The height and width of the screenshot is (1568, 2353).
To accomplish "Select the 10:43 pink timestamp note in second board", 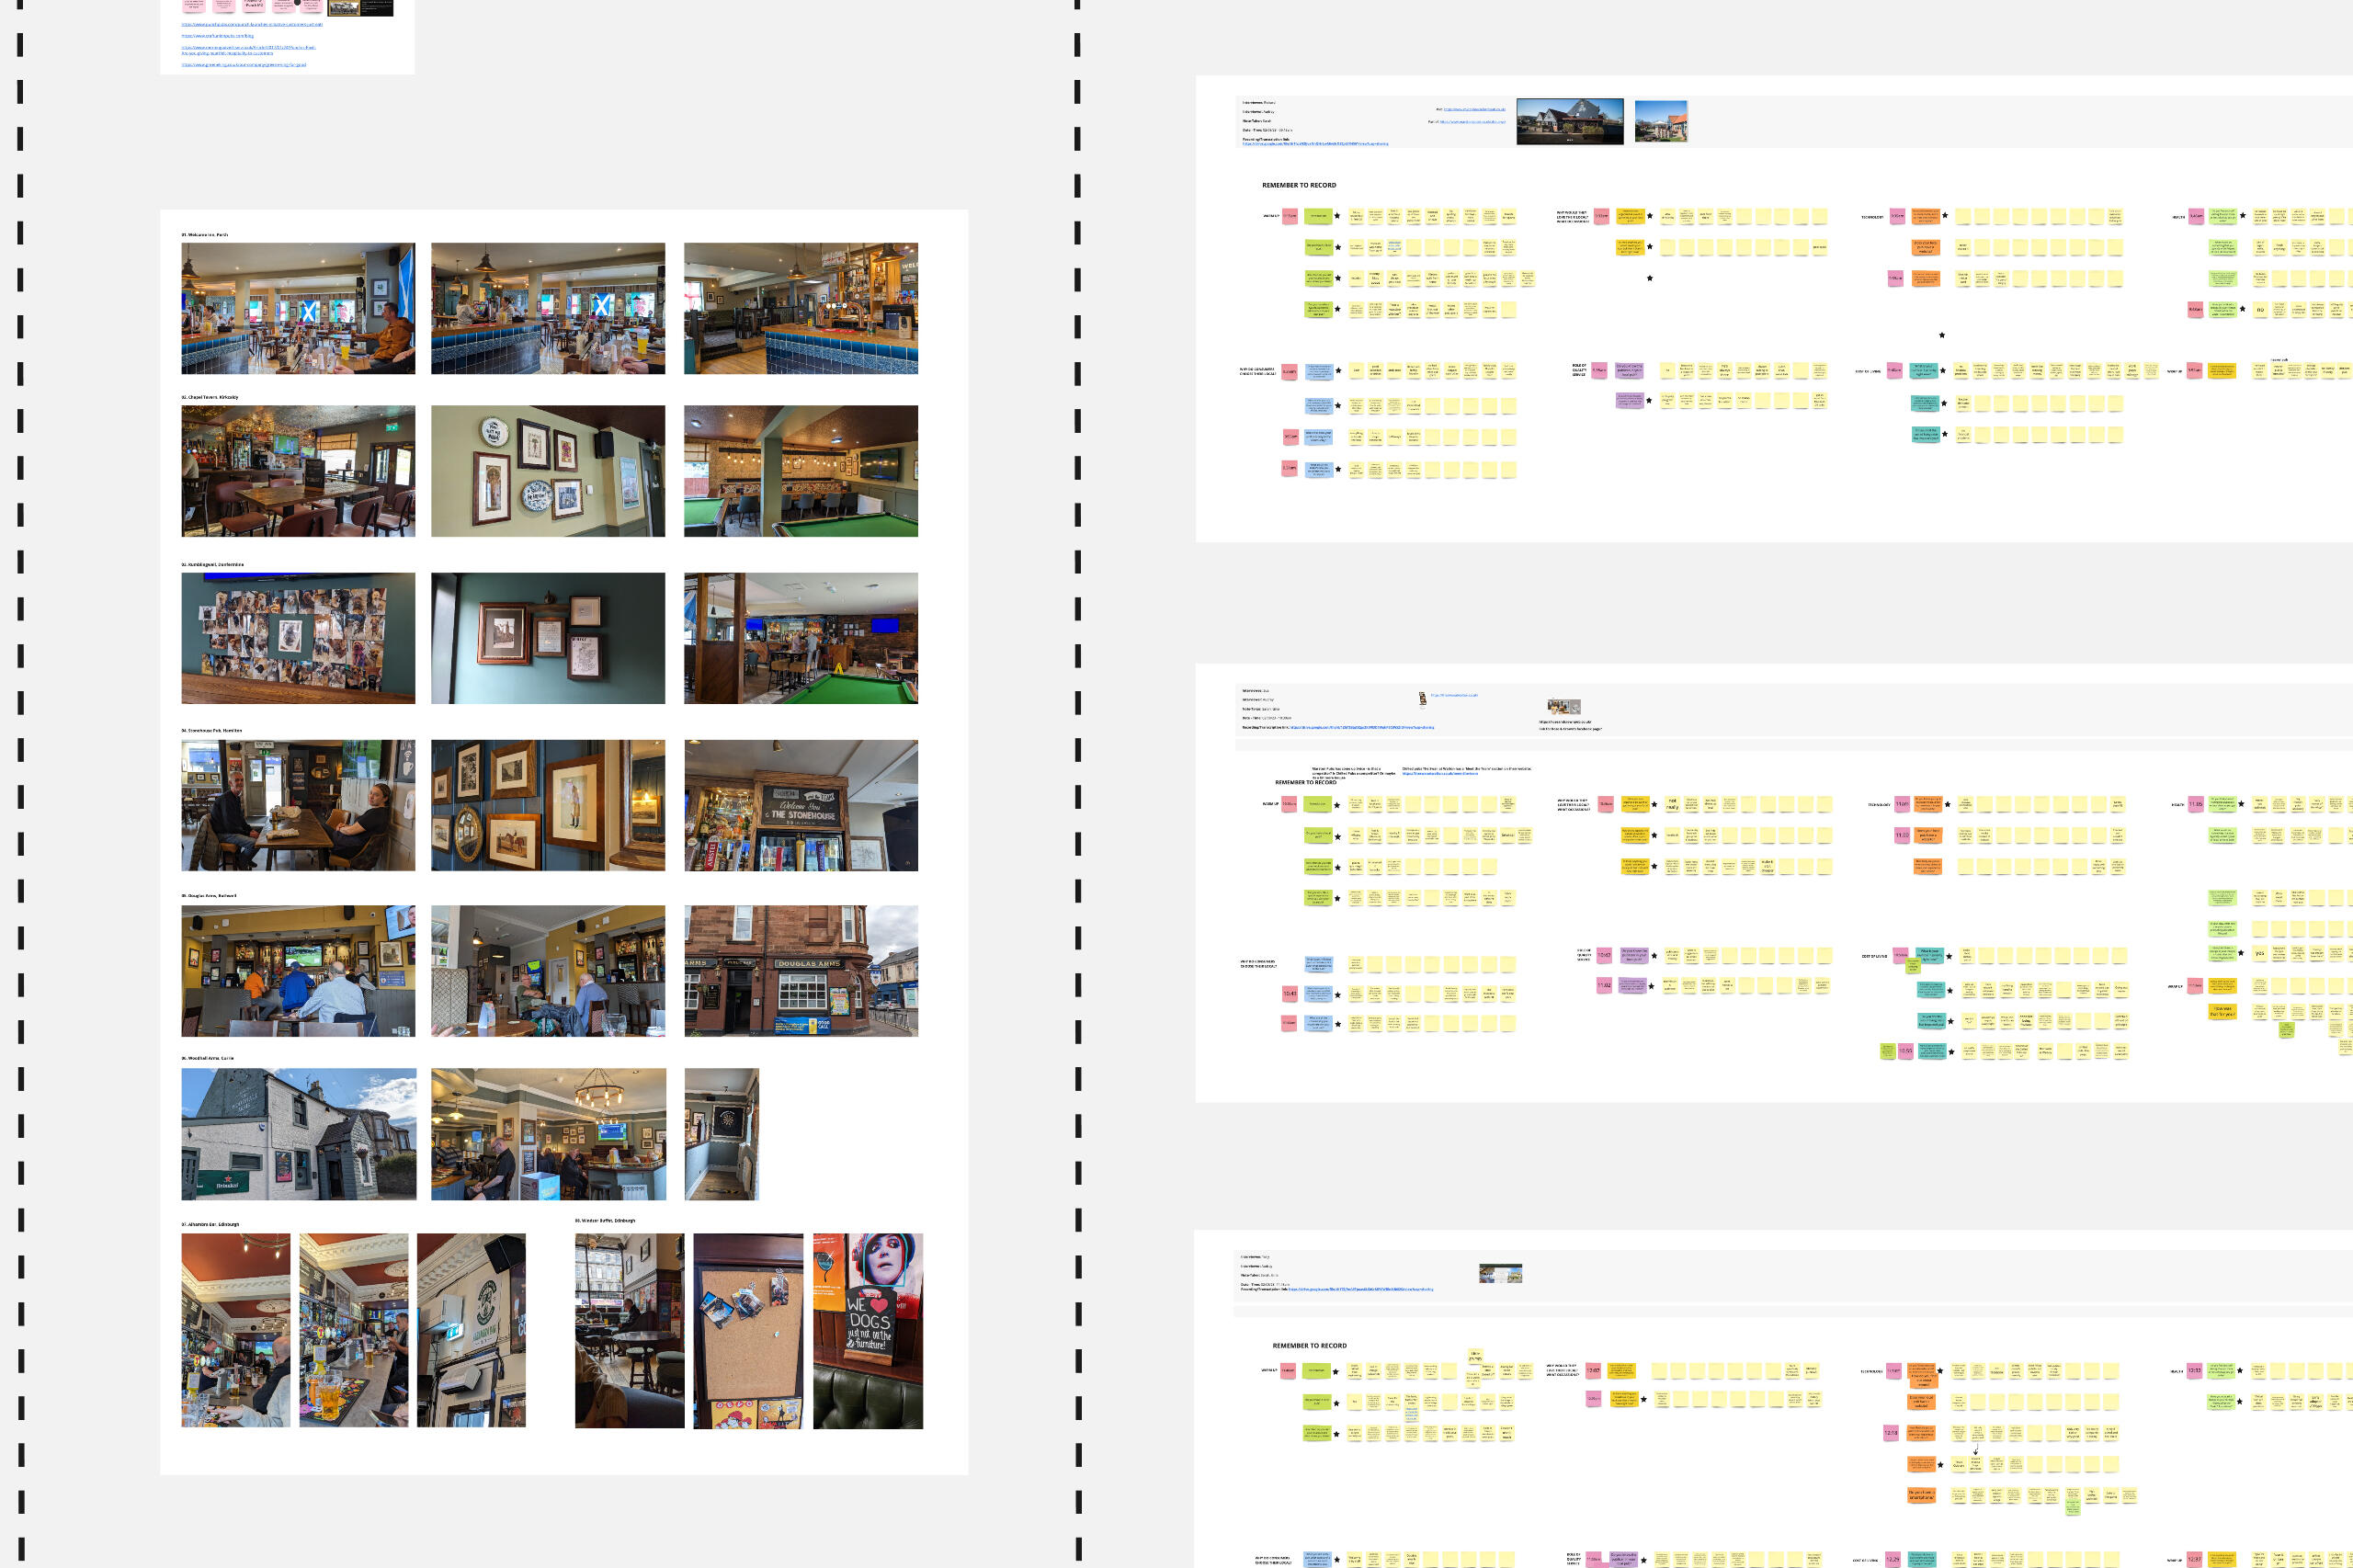I will [1290, 994].
